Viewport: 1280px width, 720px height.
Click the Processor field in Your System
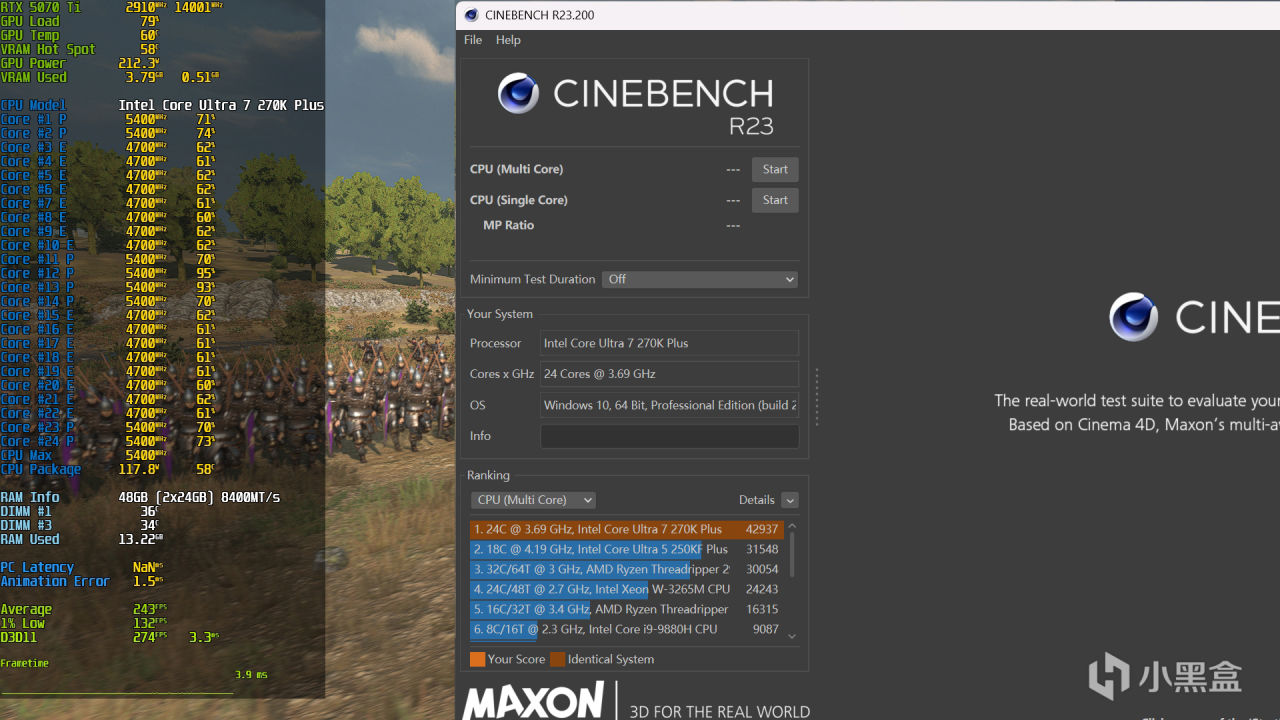669,343
